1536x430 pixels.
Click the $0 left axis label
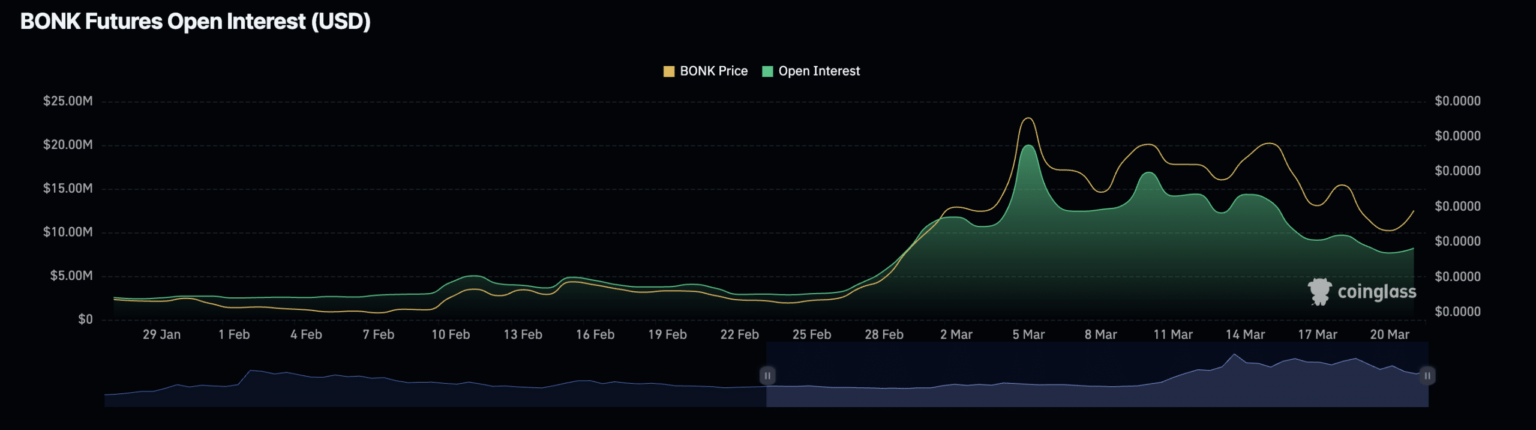85,319
